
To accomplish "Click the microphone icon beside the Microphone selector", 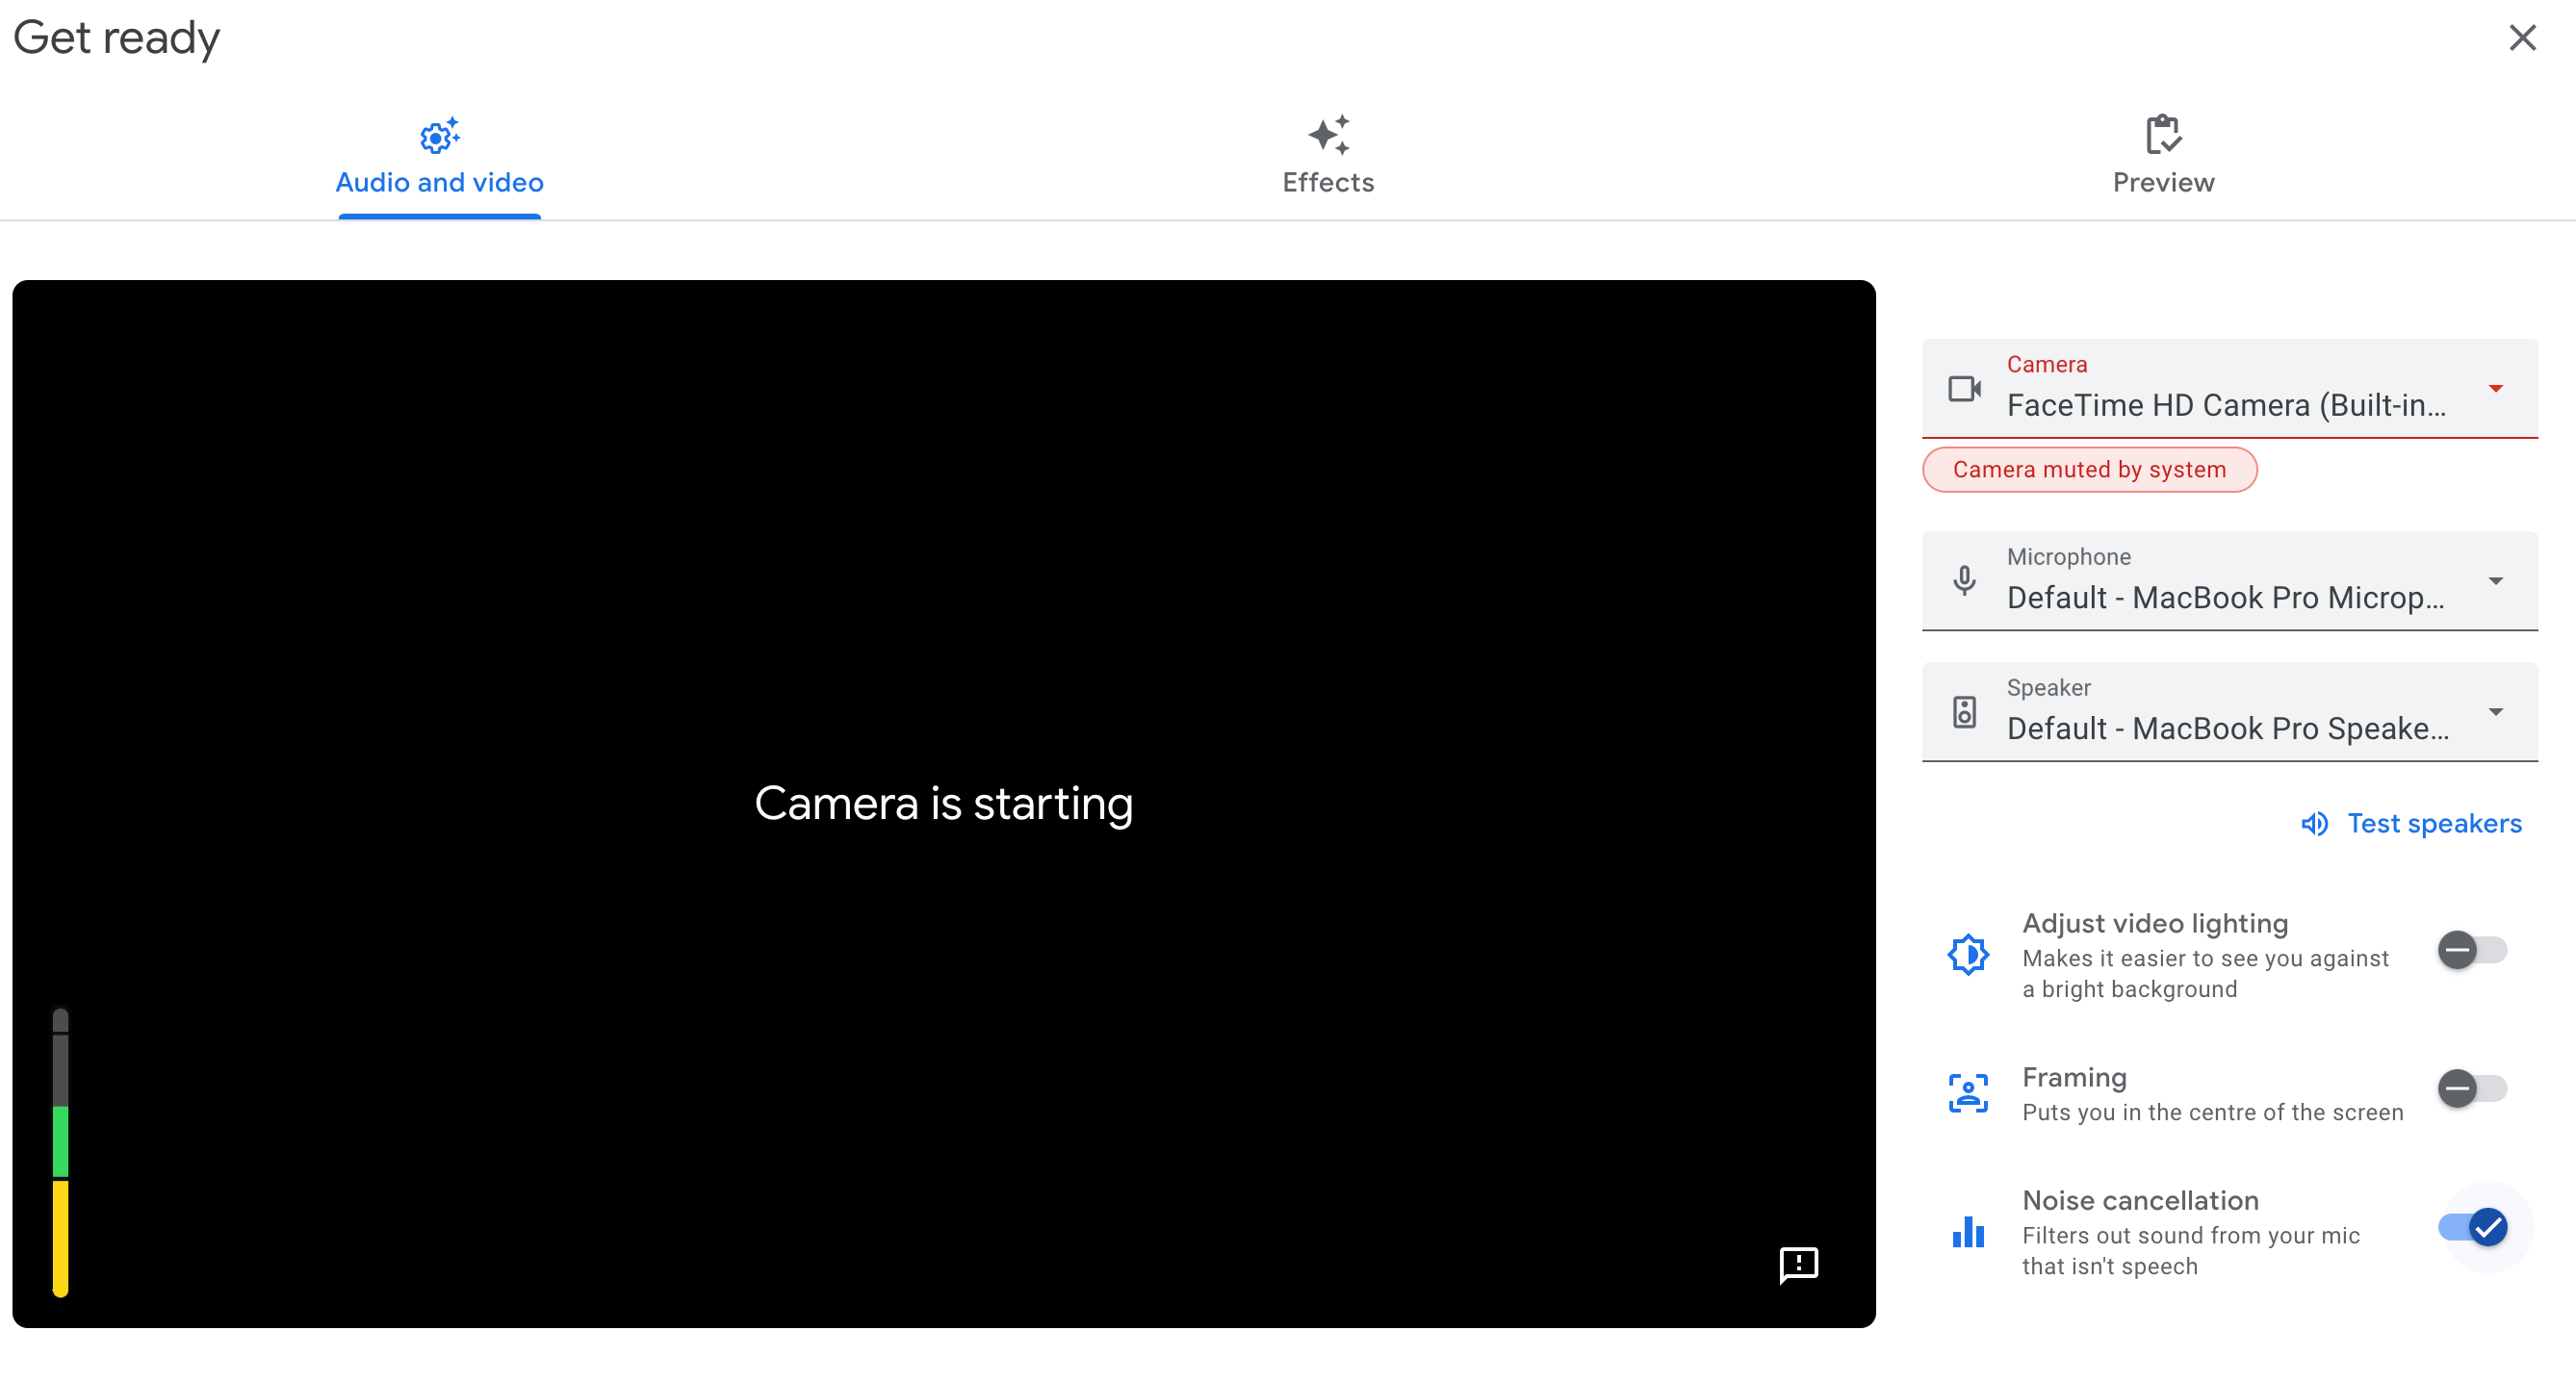I will pyautogui.click(x=1965, y=581).
